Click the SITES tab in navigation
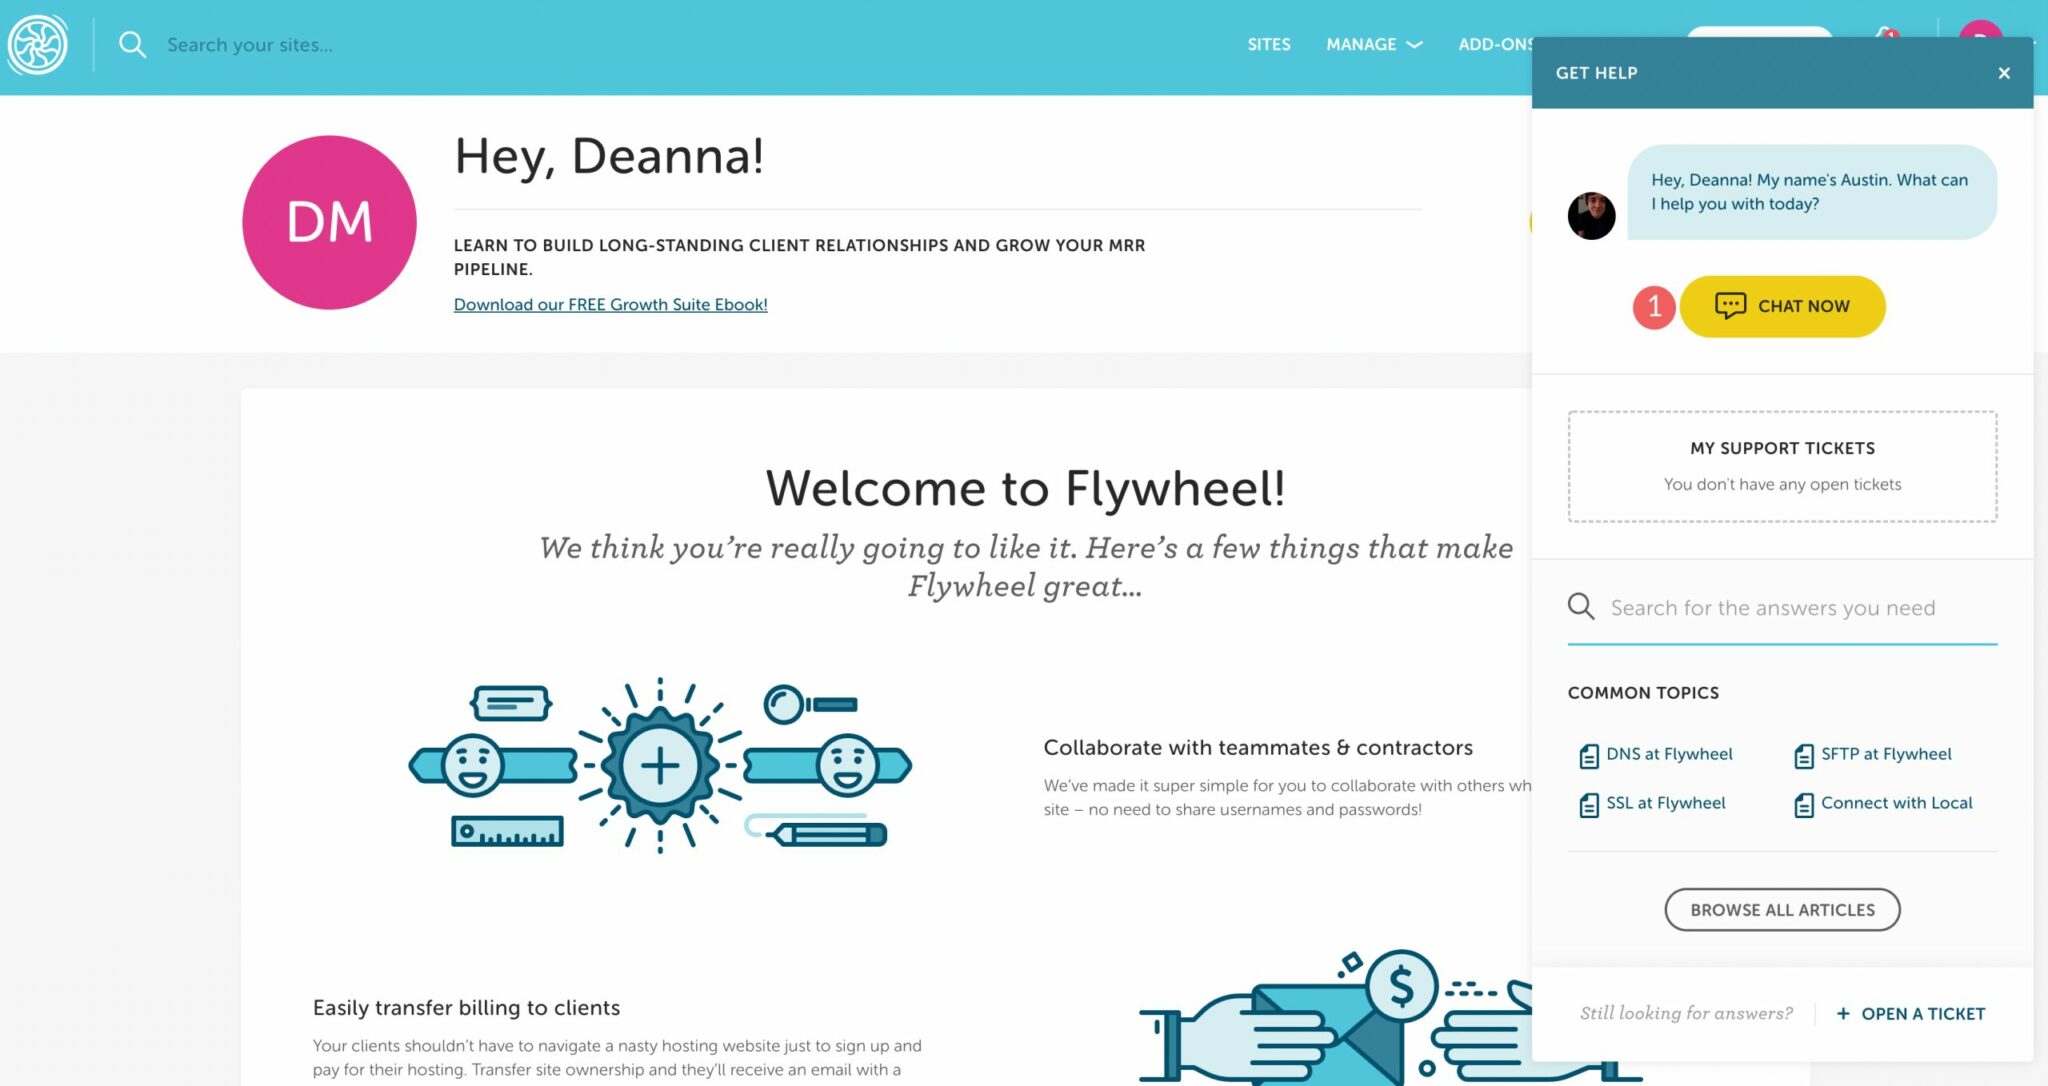Viewport: 2048px width, 1086px height. (1269, 45)
